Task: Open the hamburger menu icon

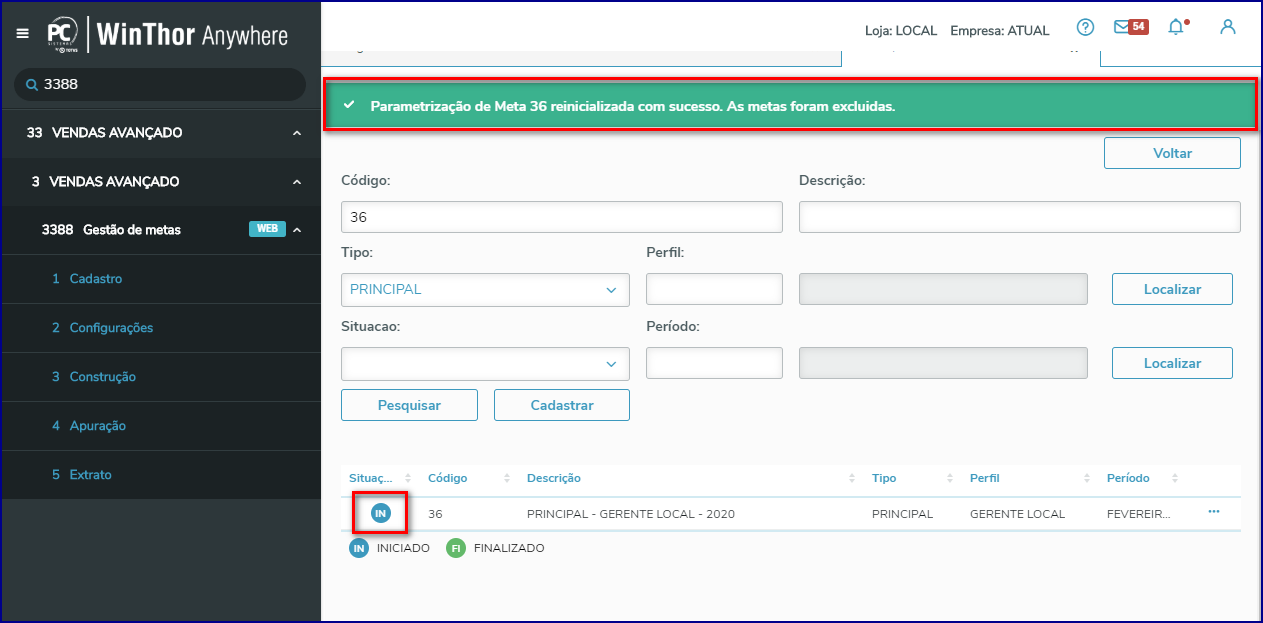Action: (23, 34)
